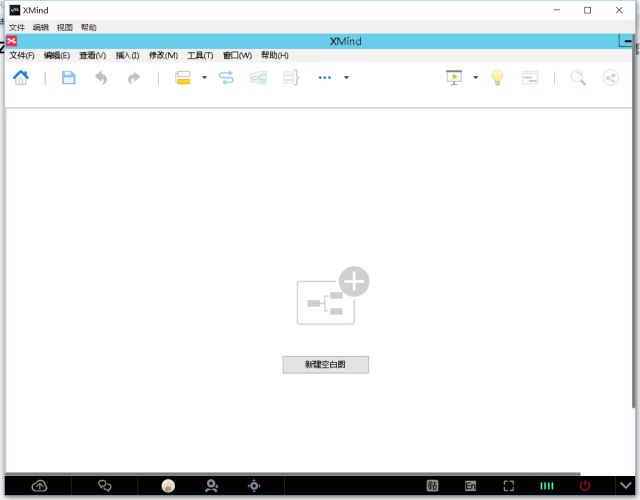Click the red power icon in the bottom bar
Viewport: 640px width, 500px height.
[x=585, y=486]
